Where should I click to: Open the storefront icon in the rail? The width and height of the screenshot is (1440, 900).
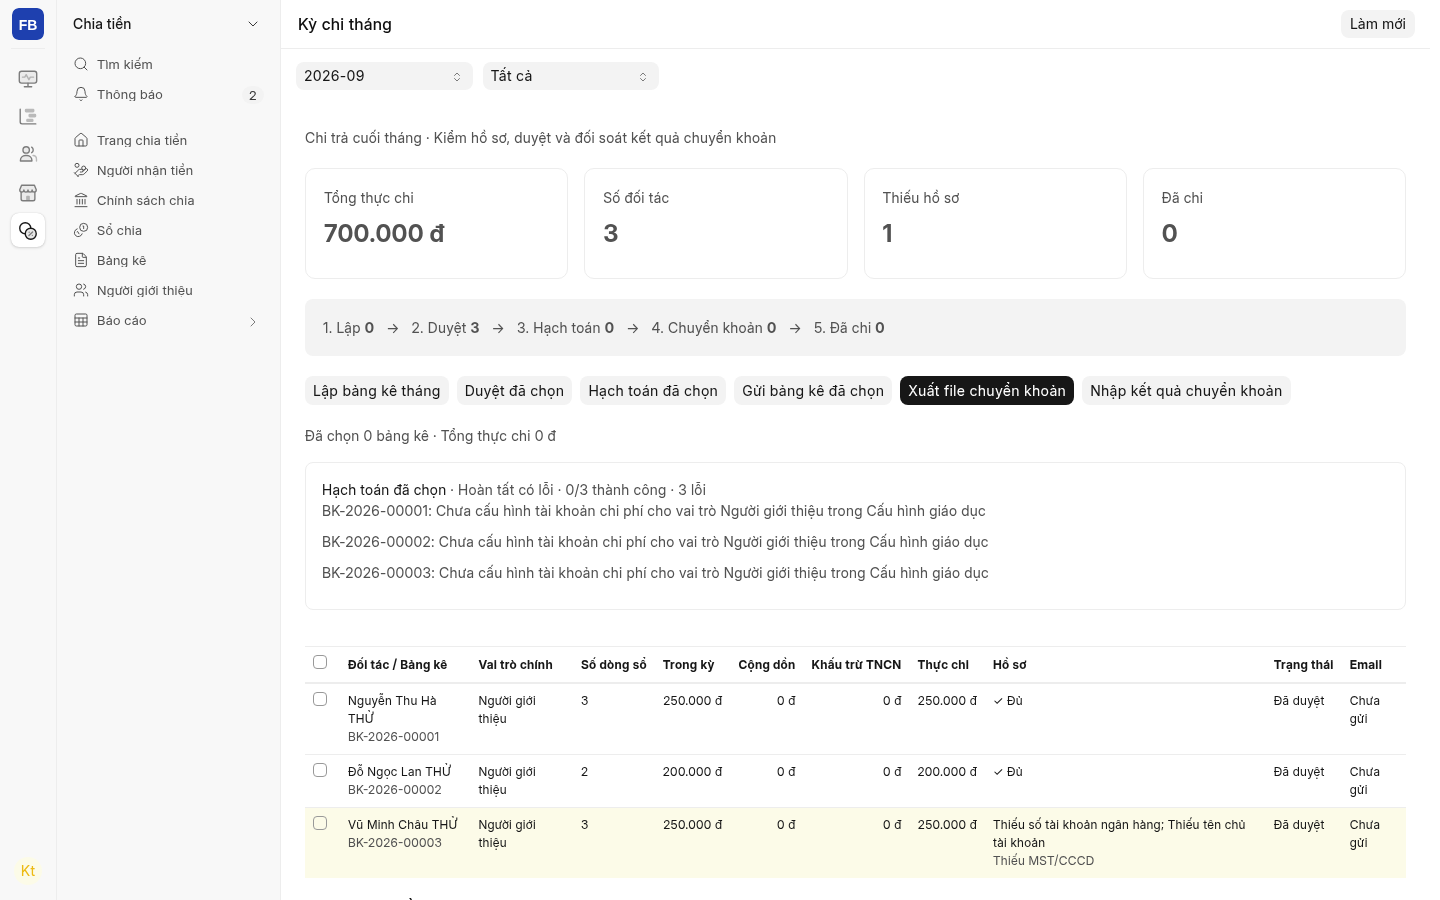pyautogui.click(x=28, y=192)
